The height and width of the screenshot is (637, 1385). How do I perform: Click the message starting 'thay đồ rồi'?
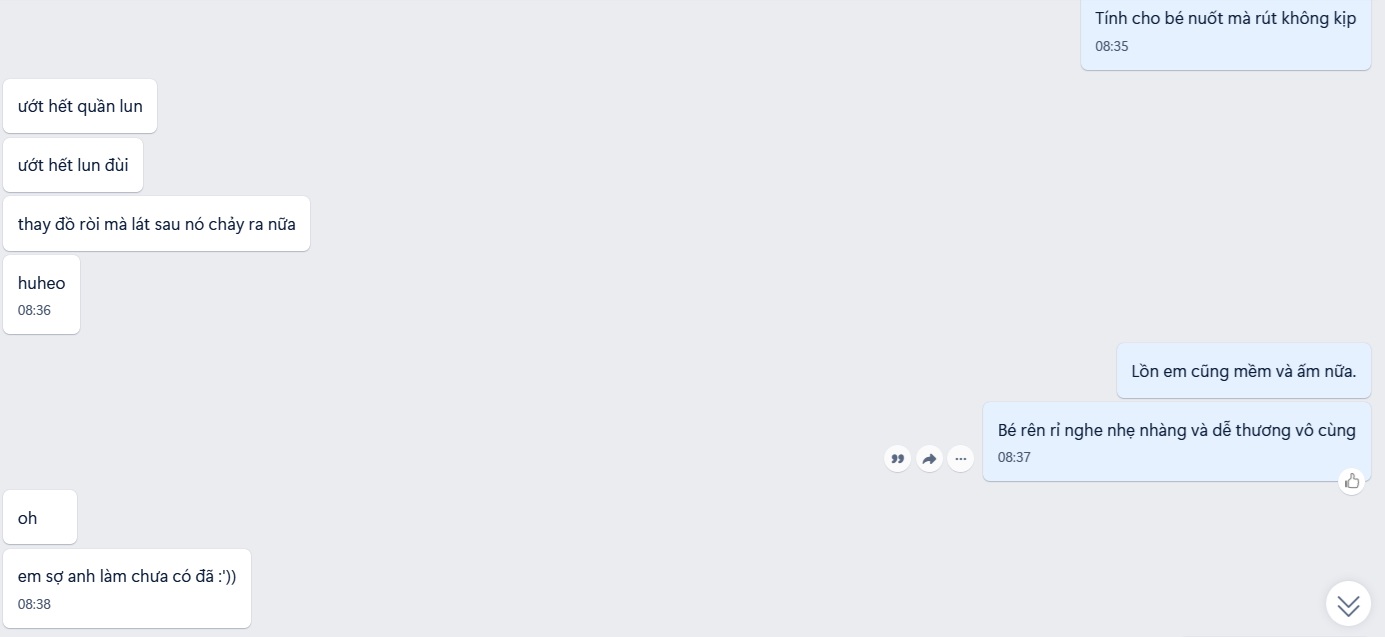[156, 224]
